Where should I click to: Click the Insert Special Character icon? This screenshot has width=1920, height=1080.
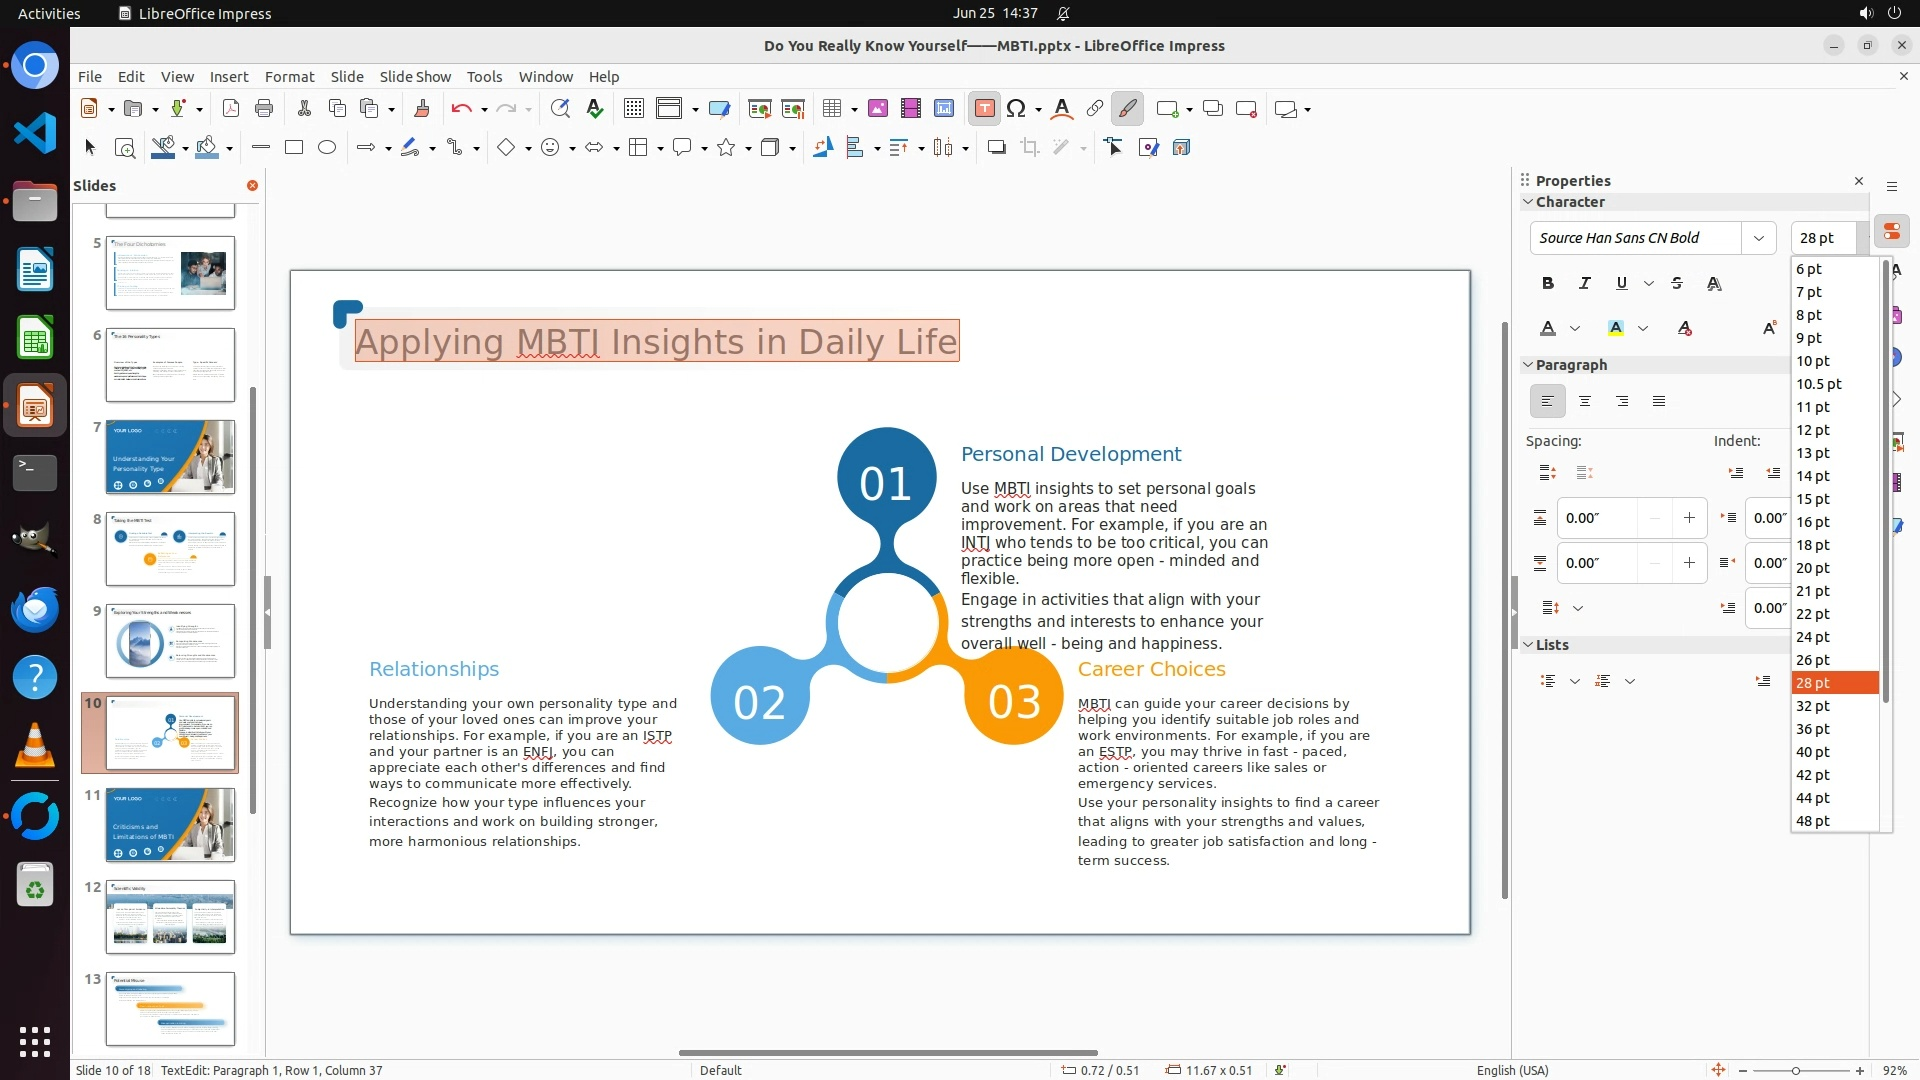tap(1016, 109)
